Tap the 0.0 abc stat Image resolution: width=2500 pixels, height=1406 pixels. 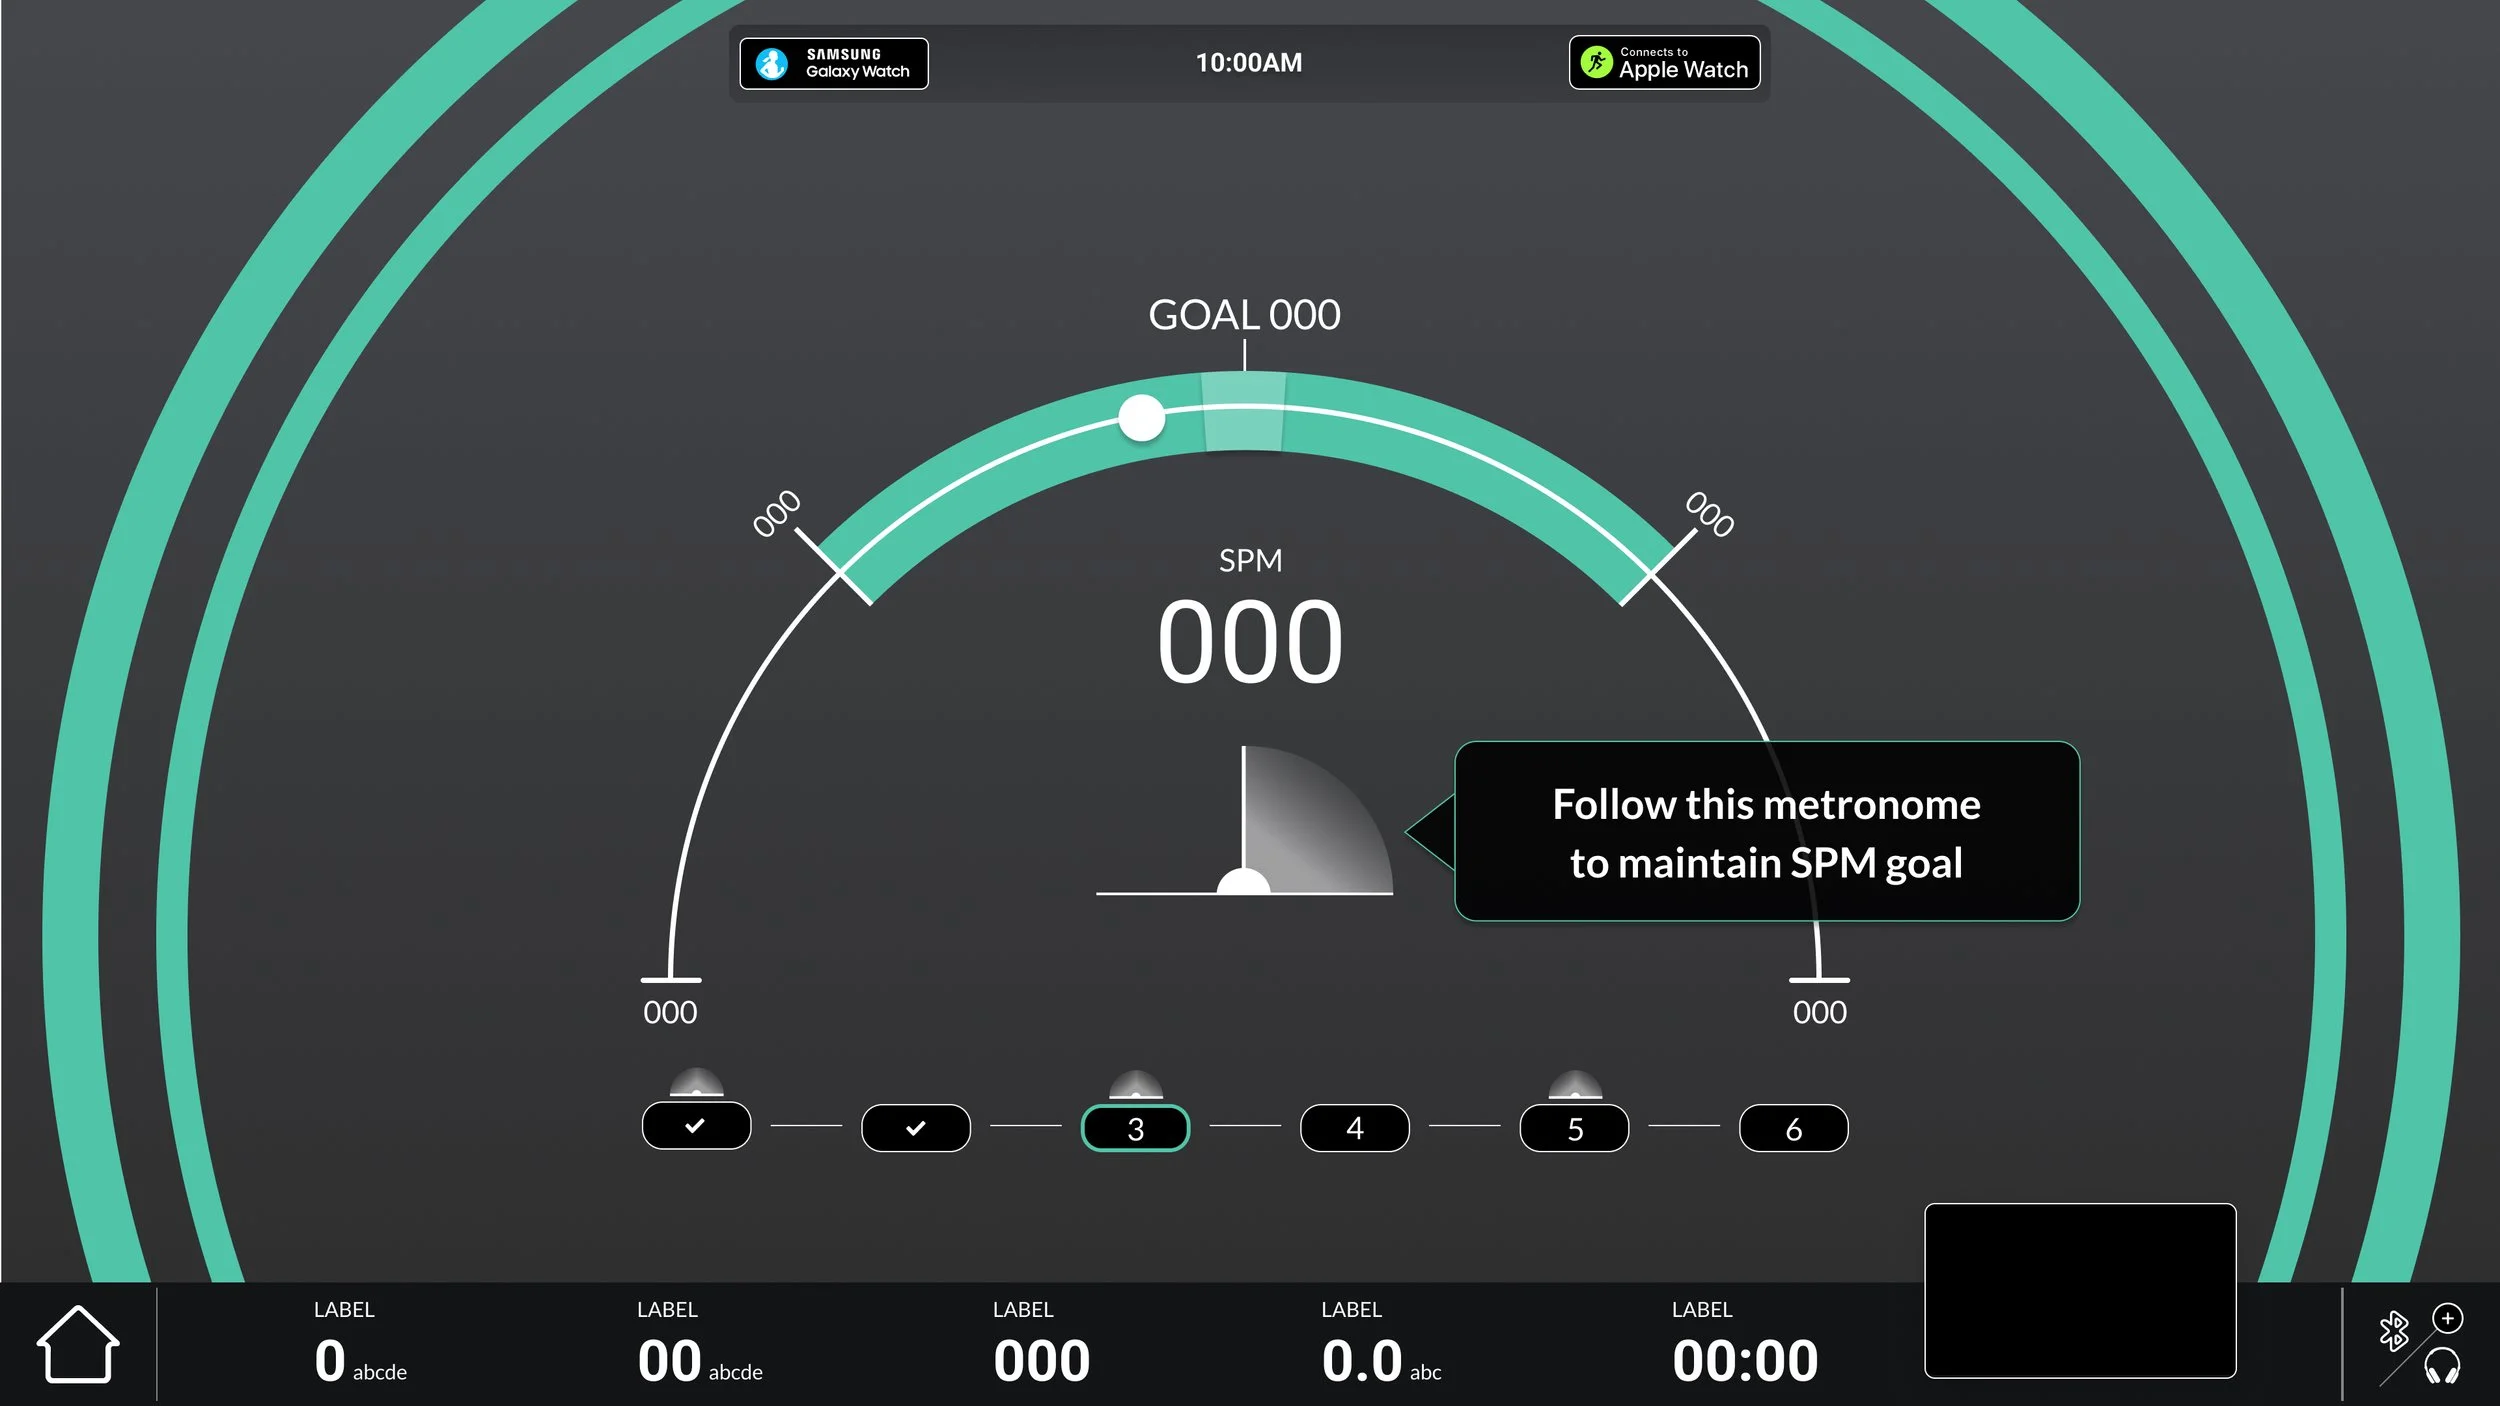click(1381, 1361)
